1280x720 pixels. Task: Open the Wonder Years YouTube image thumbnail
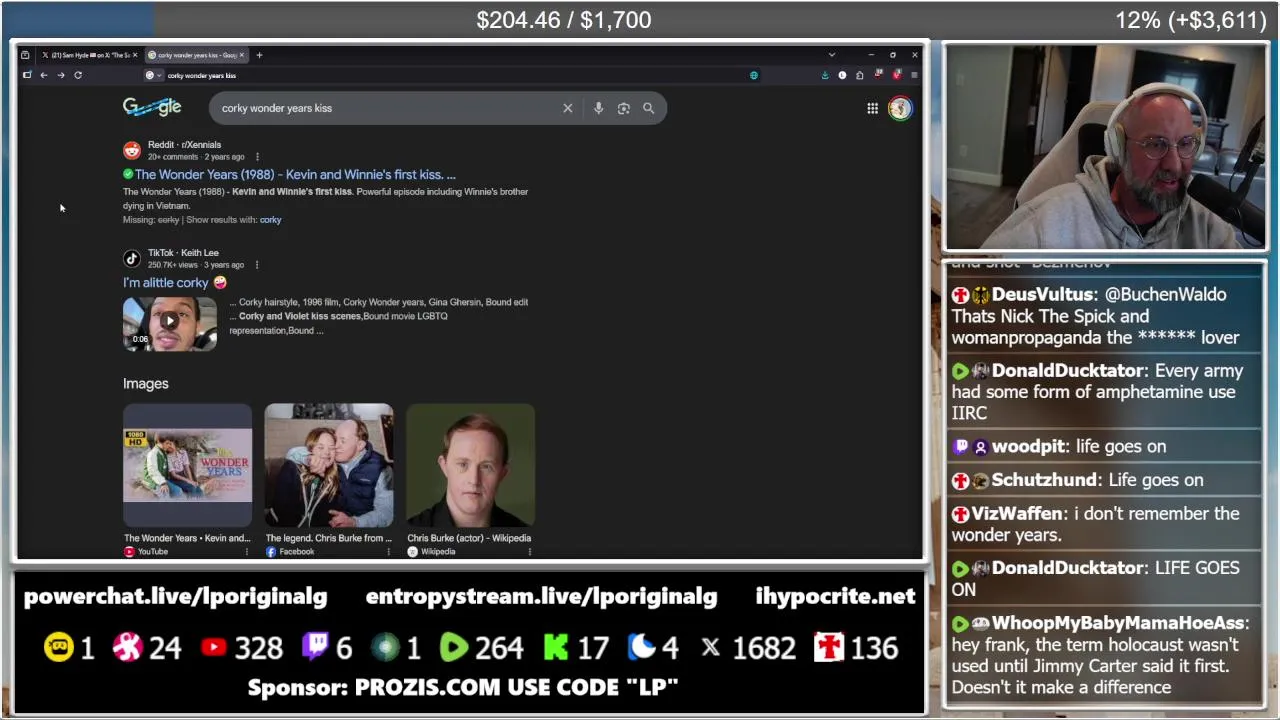pos(188,465)
